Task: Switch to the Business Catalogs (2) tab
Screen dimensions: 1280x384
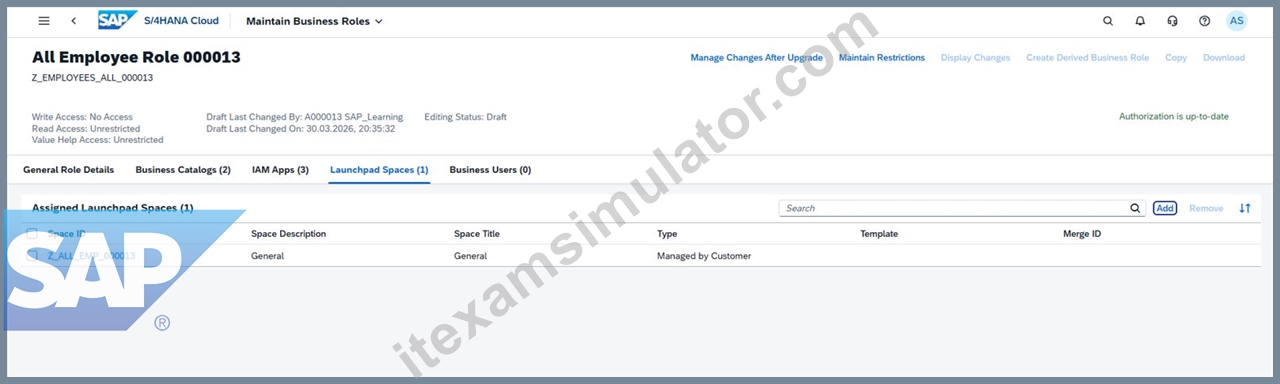Action: [x=183, y=170]
